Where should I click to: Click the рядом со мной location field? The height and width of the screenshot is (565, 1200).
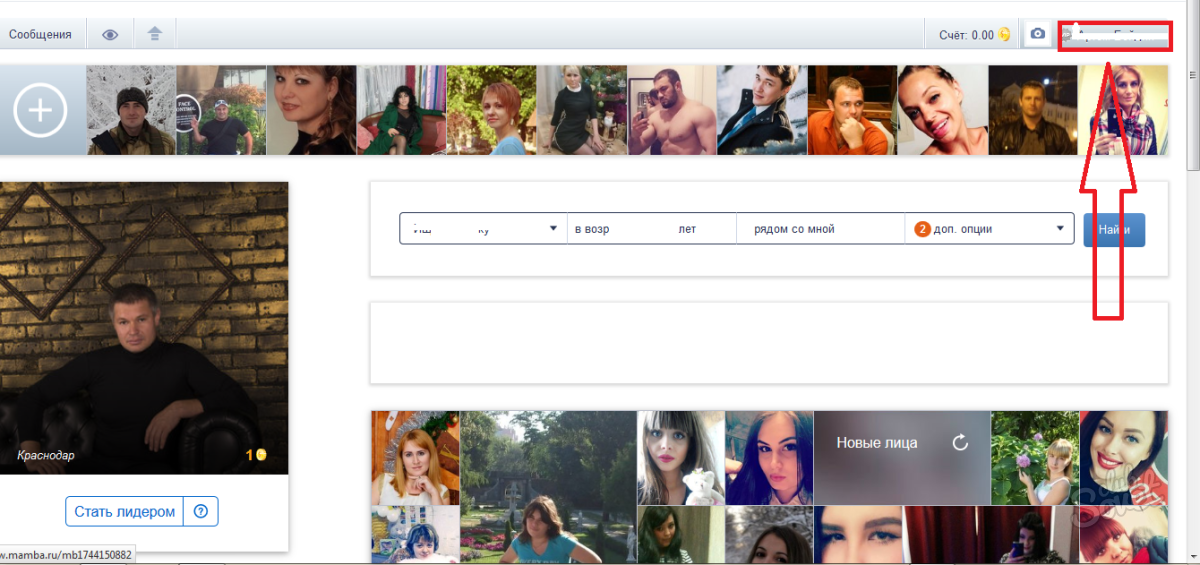pos(820,229)
